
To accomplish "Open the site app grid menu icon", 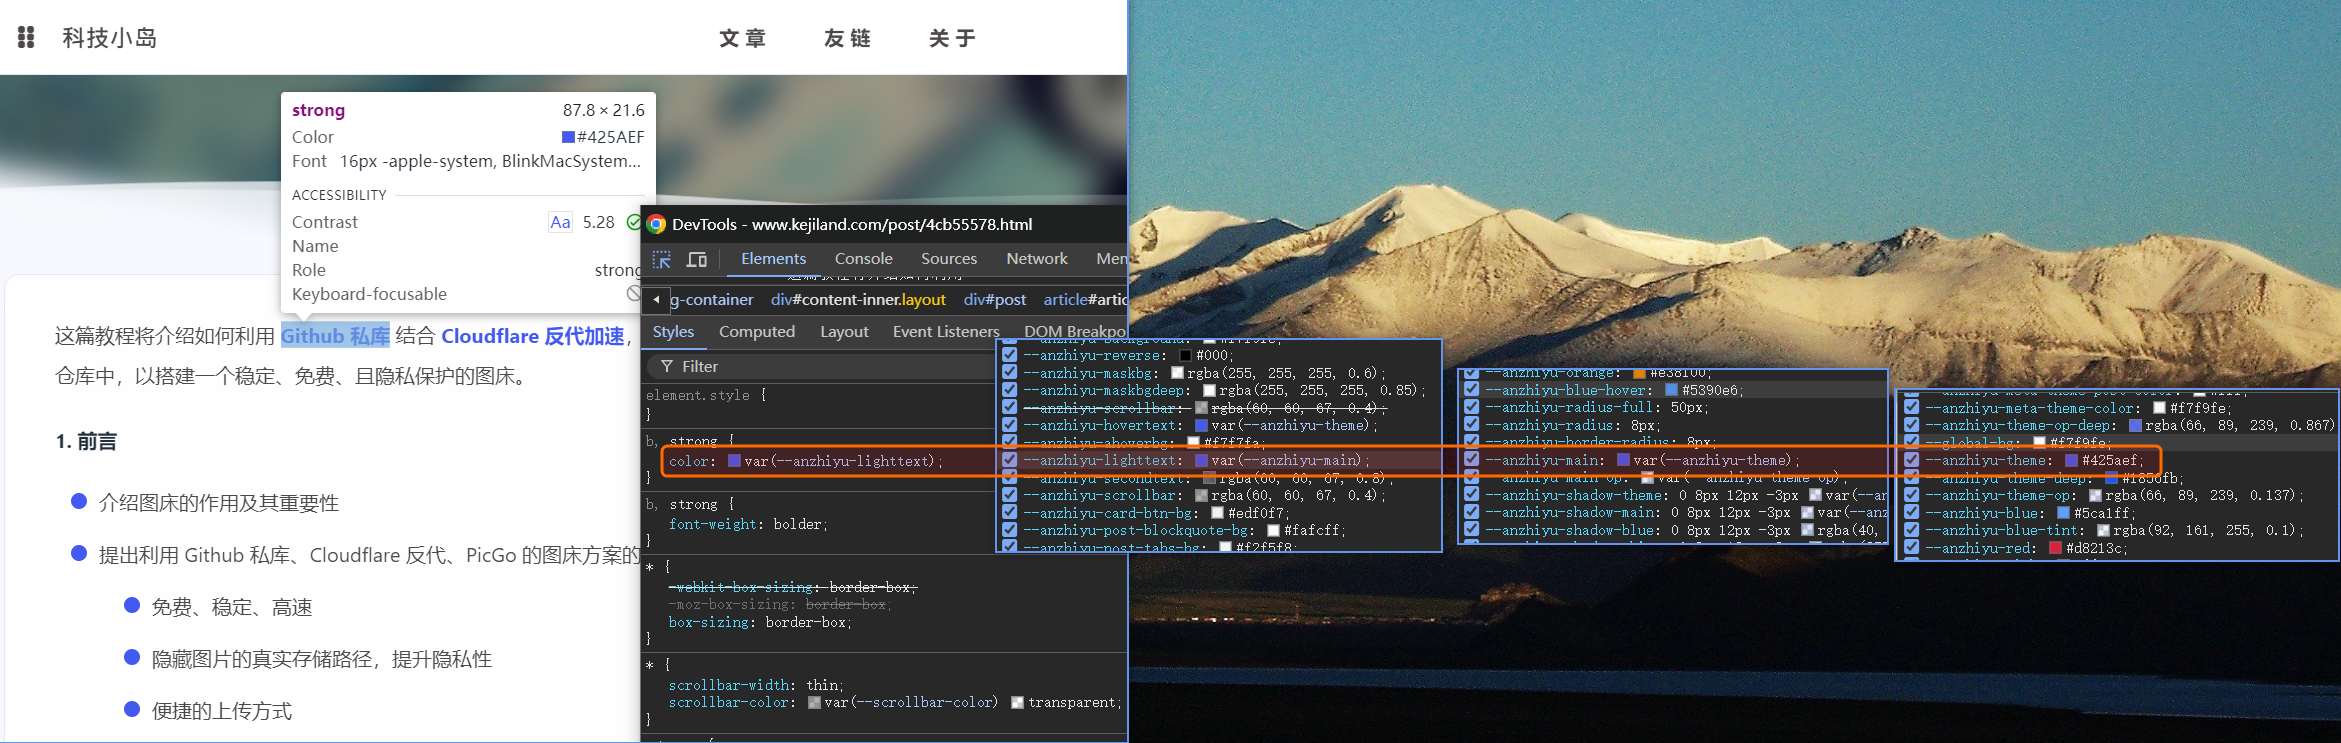I will (x=27, y=38).
